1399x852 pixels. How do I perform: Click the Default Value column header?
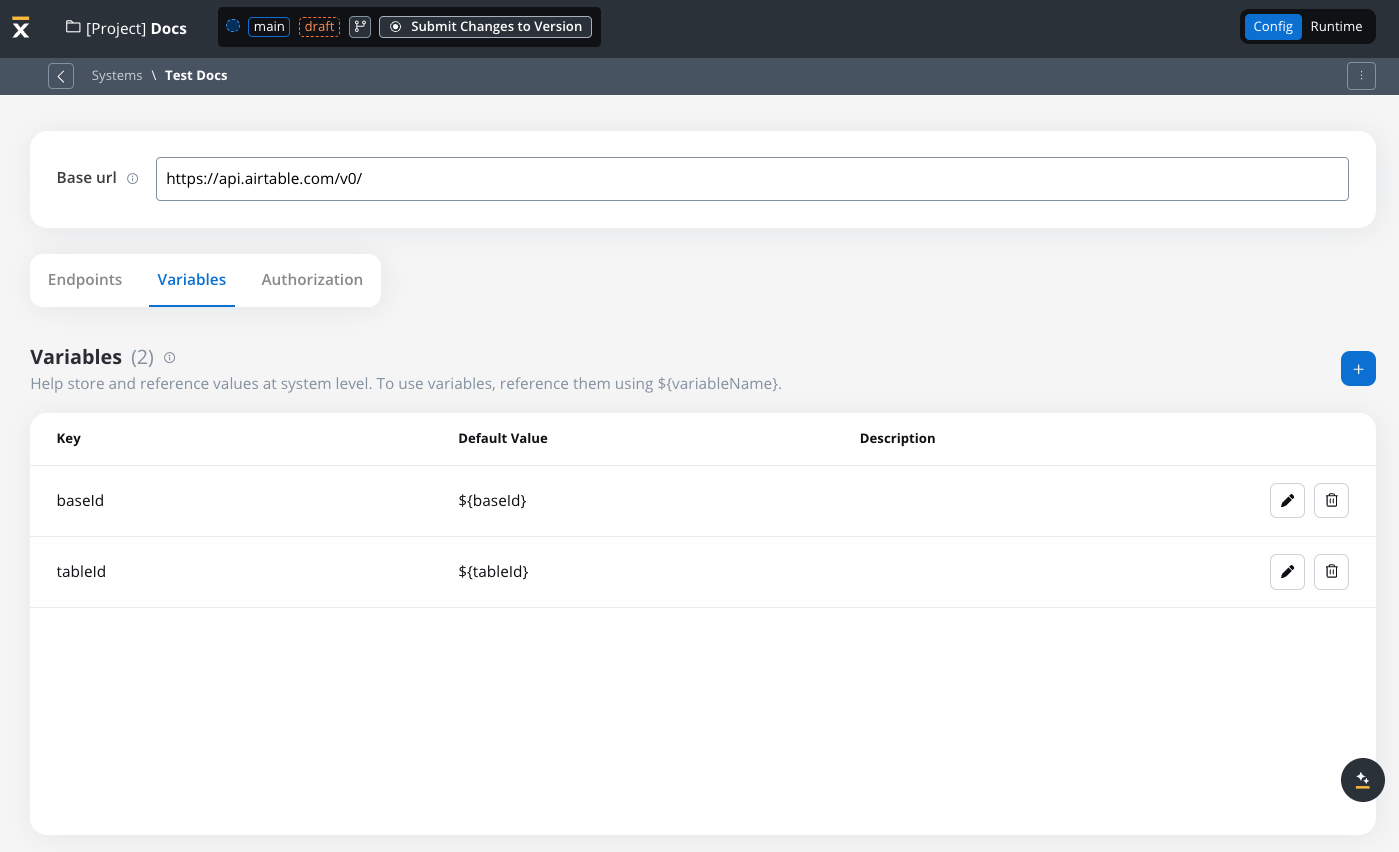[503, 439]
